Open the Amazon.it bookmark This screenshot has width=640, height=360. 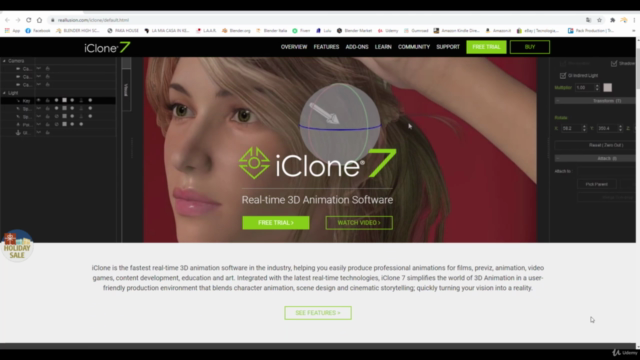point(498,31)
